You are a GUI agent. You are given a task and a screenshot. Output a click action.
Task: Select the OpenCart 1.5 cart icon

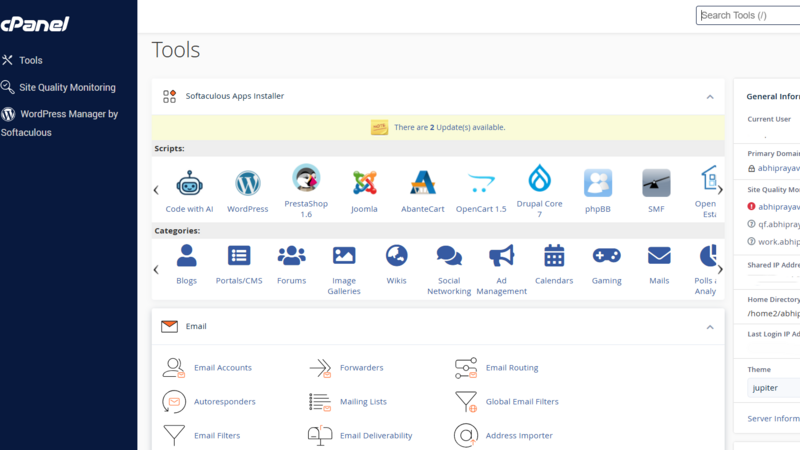coord(481,183)
